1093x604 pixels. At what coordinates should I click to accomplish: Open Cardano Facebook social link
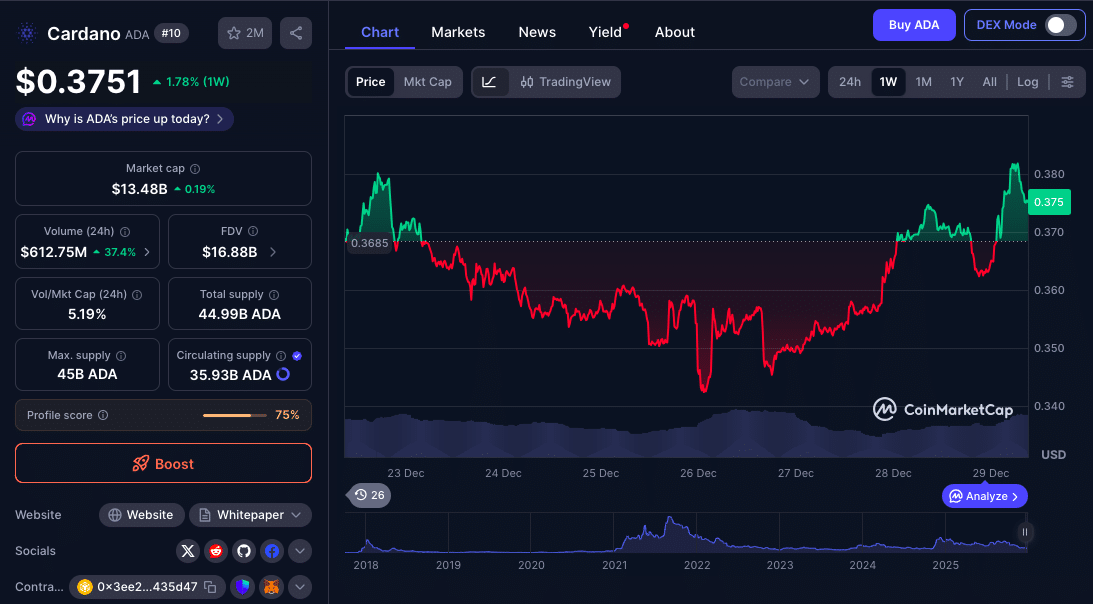pyautogui.click(x=272, y=551)
